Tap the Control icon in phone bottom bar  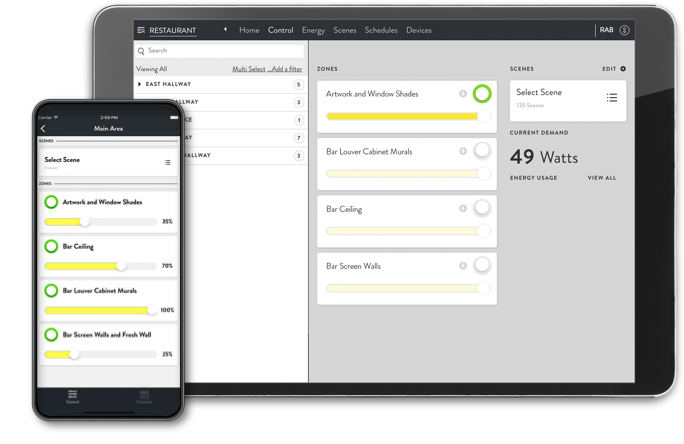[73, 397]
